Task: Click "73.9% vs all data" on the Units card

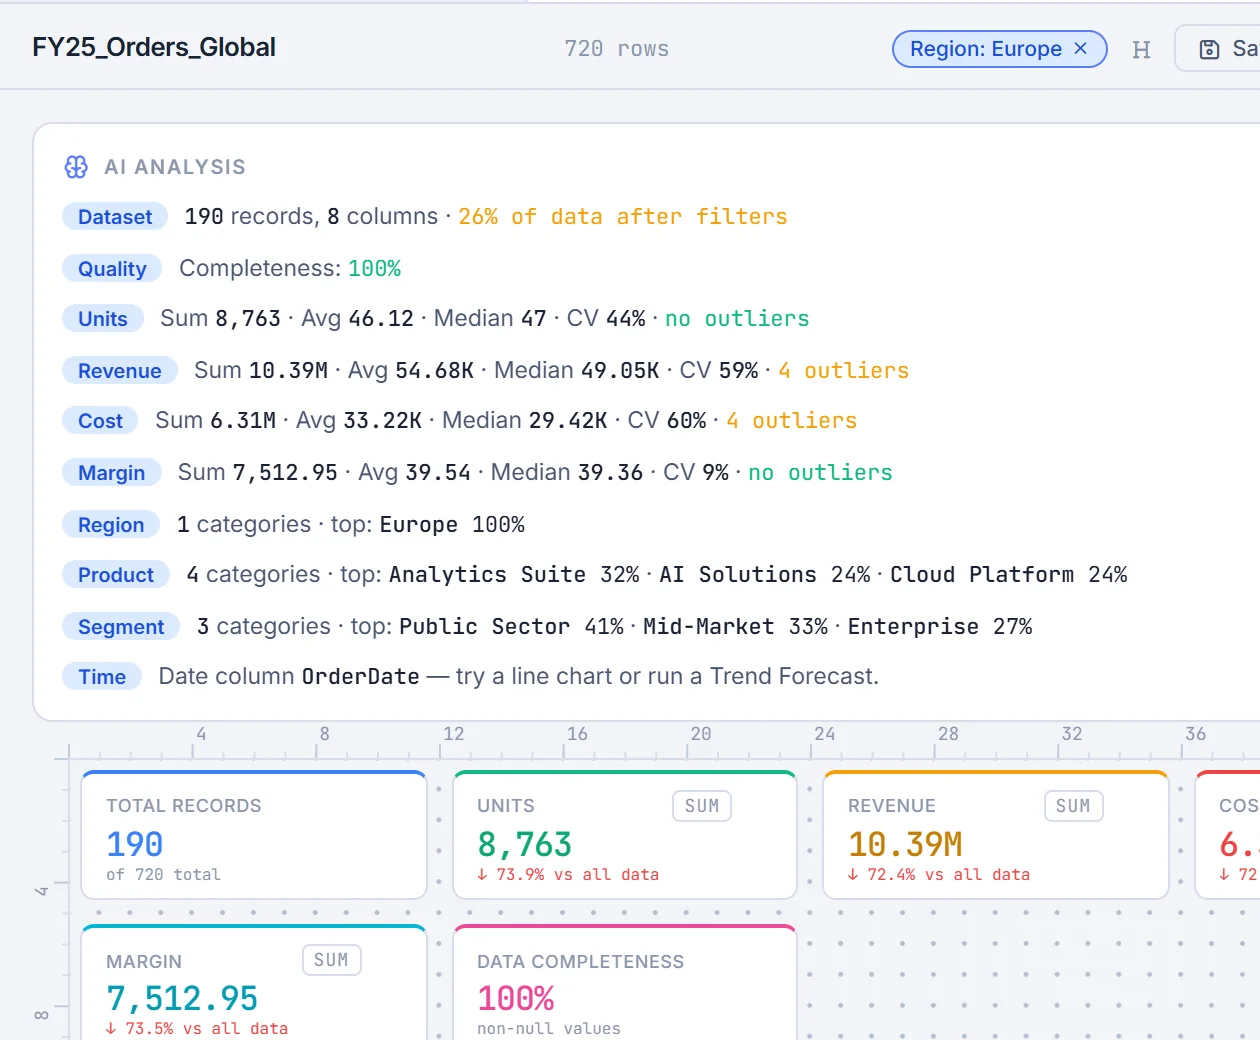Action: pyautogui.click(x=568, y=875)
